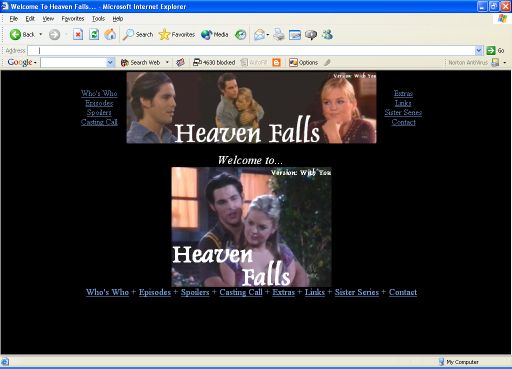Viewport: 512px width, 369px height.
Task: Follow the Who's Who link beside the banner
Action: 99,93
